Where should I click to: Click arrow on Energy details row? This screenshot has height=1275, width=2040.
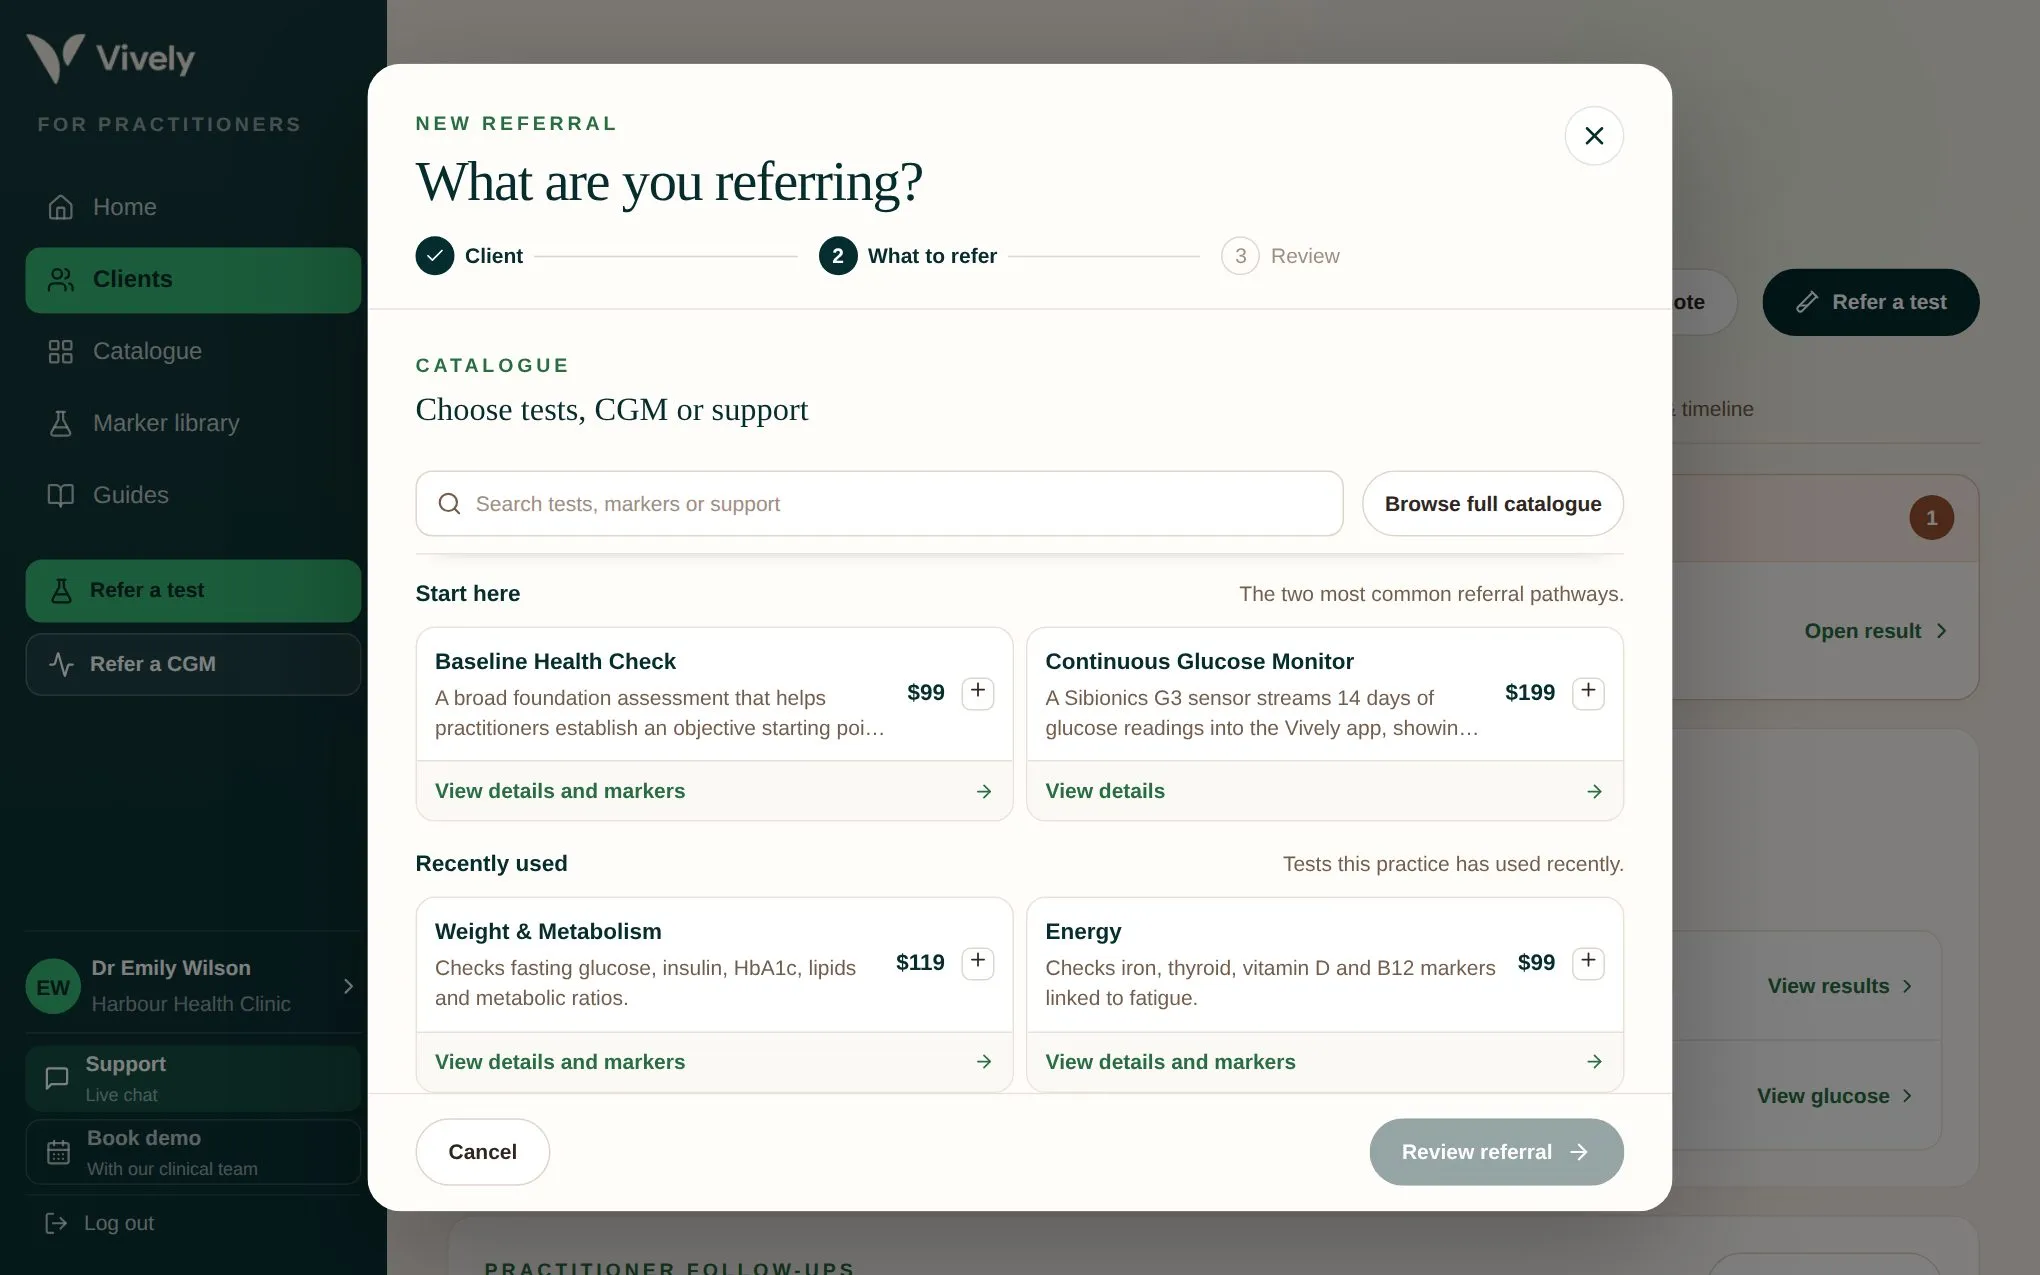(1594, 1062)
